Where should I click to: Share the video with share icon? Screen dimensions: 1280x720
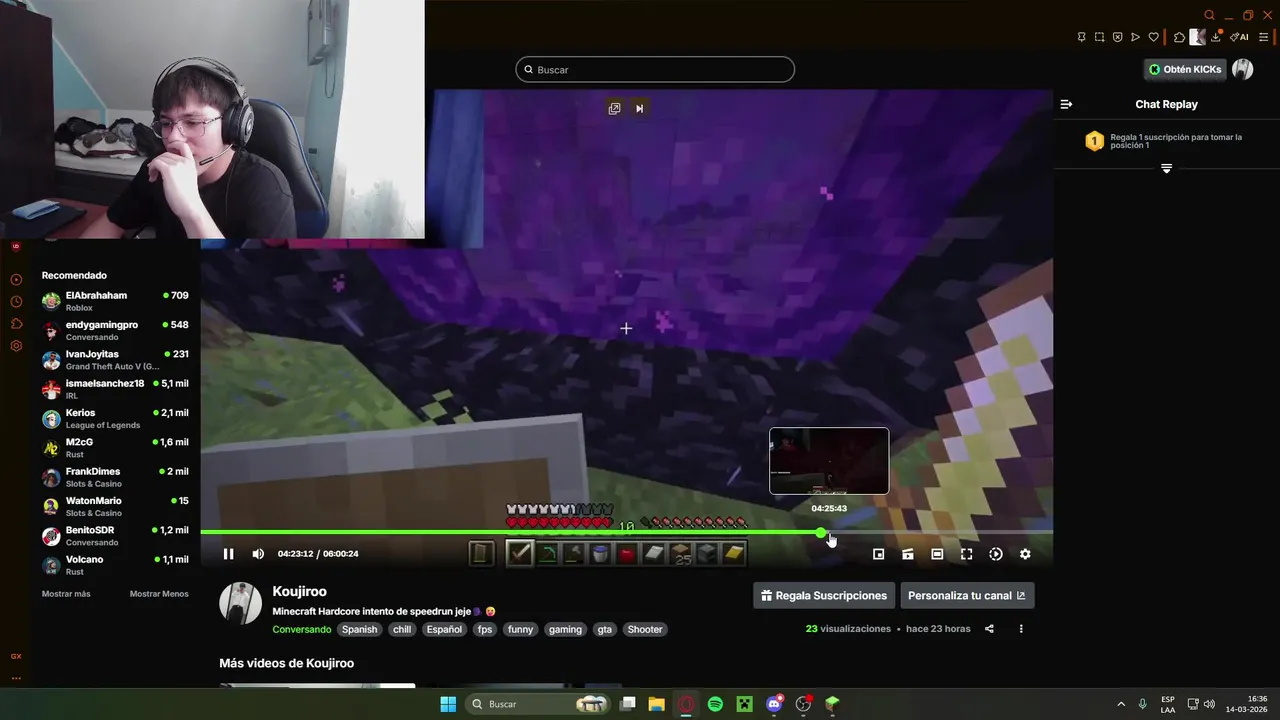[989, 629]
